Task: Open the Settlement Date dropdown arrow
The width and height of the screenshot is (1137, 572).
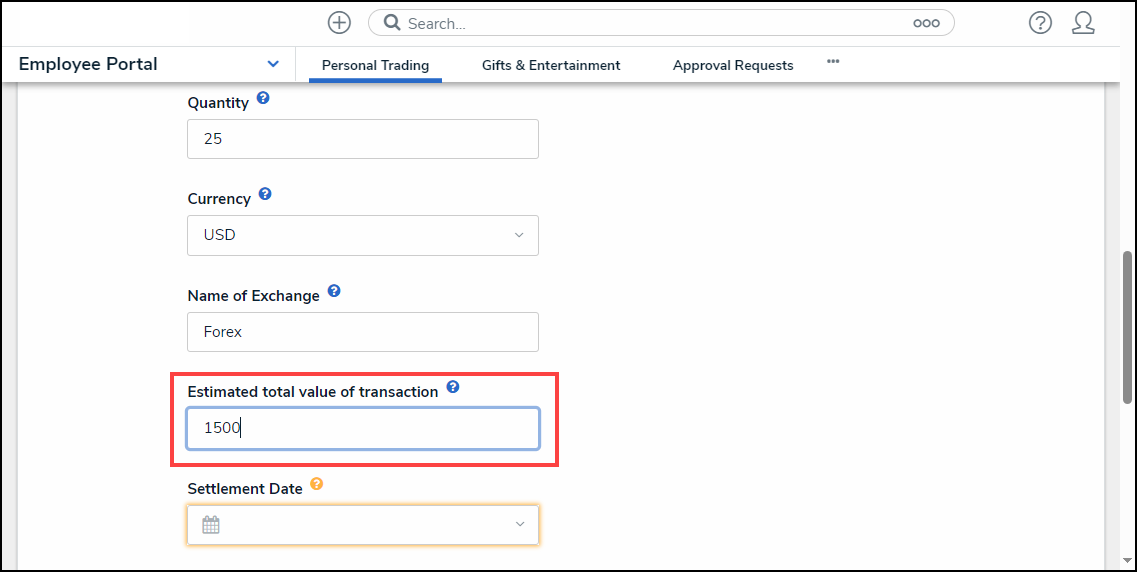Action: (519, 525)
